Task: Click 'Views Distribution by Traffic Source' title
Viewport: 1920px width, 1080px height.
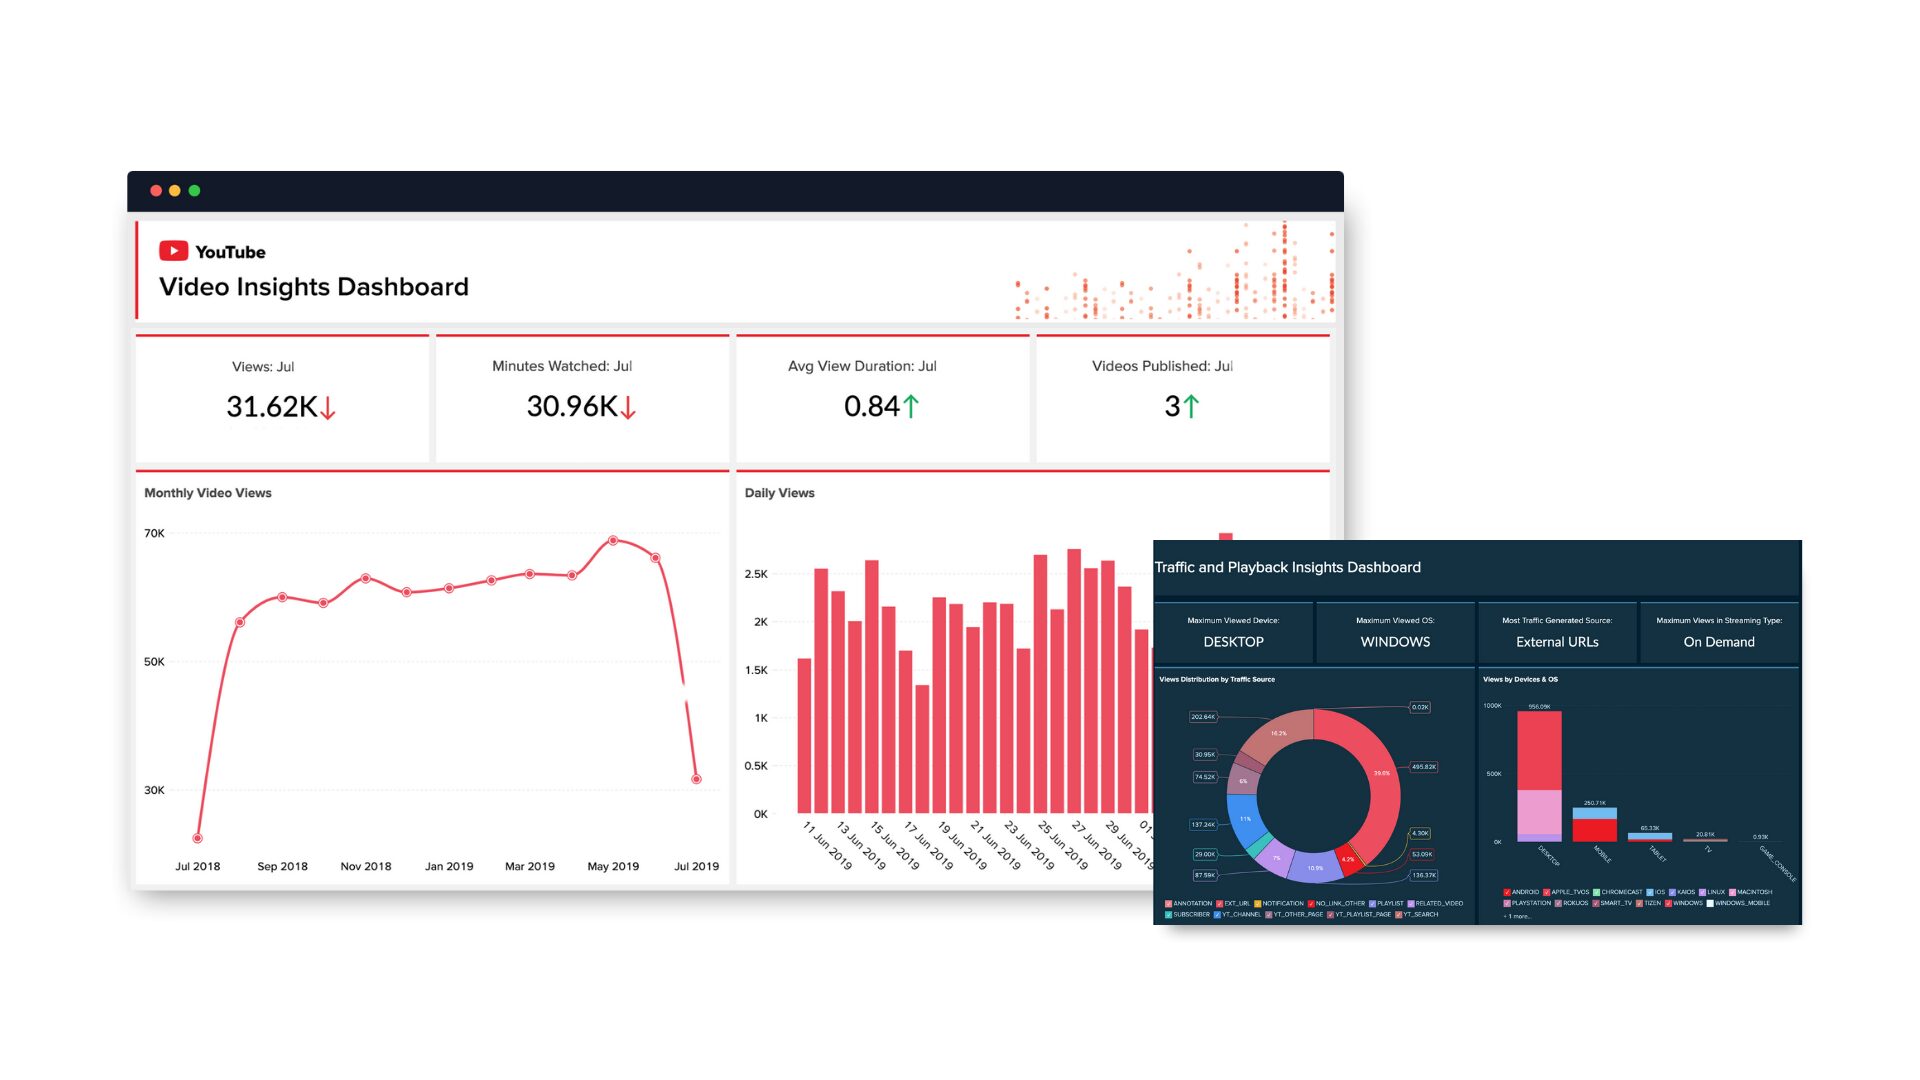Action: (x=1217, y=679)
